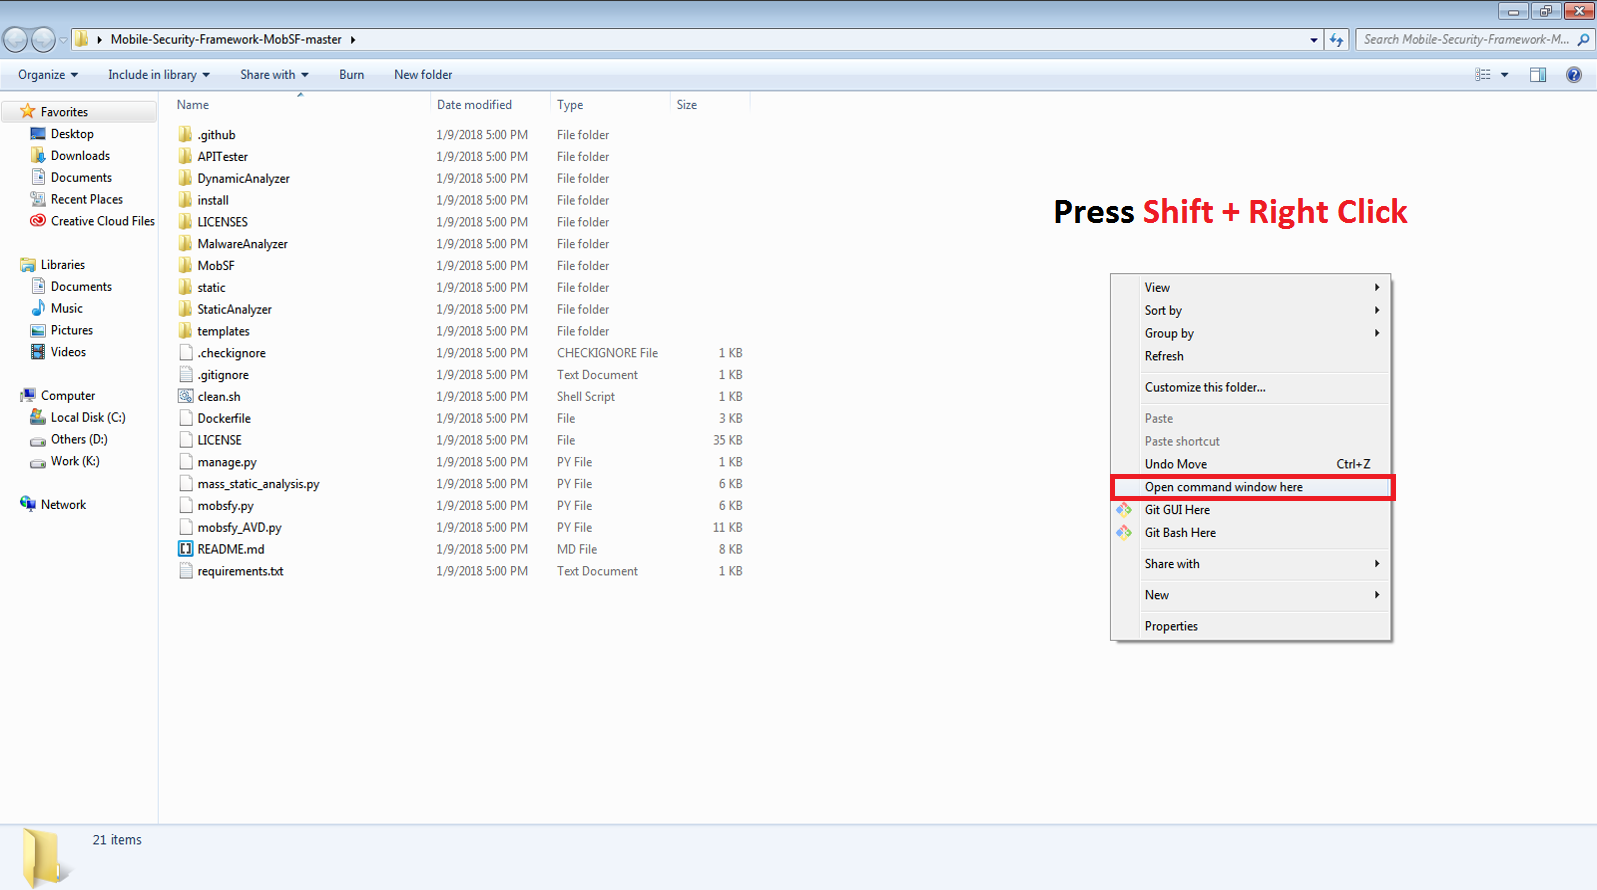
Task: Open the address bar history dropdown arrow
Action: (x=1313, y=40)
